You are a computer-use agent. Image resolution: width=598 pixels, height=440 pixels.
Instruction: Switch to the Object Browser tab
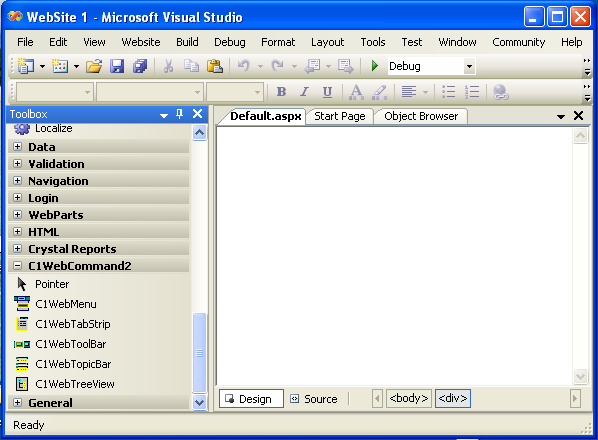click(x=421, y=116)
